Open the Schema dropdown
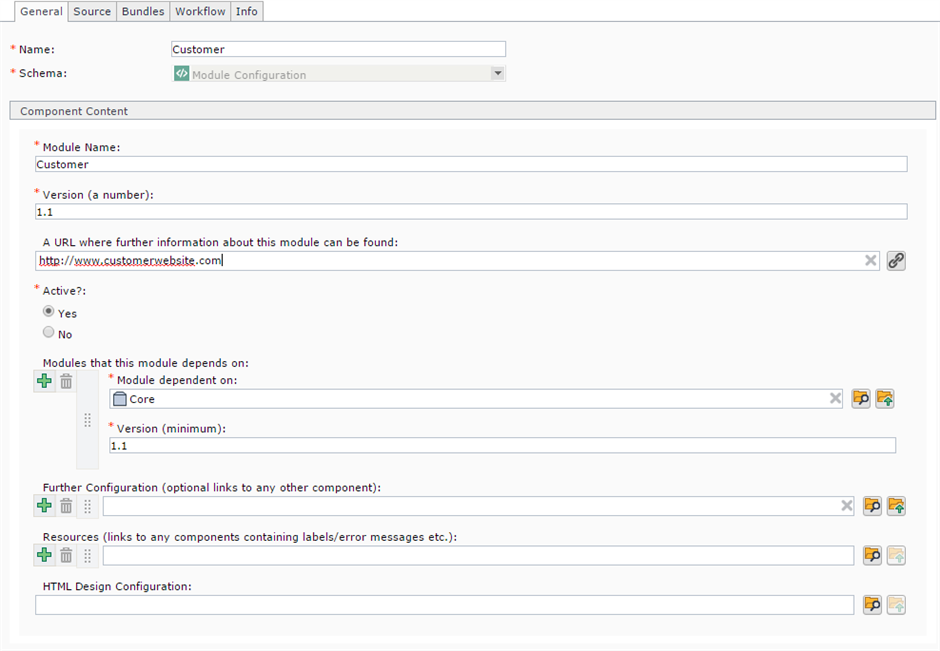Image resolution: width=940 pixels, height=651 pixels. (x=497, y=74)
